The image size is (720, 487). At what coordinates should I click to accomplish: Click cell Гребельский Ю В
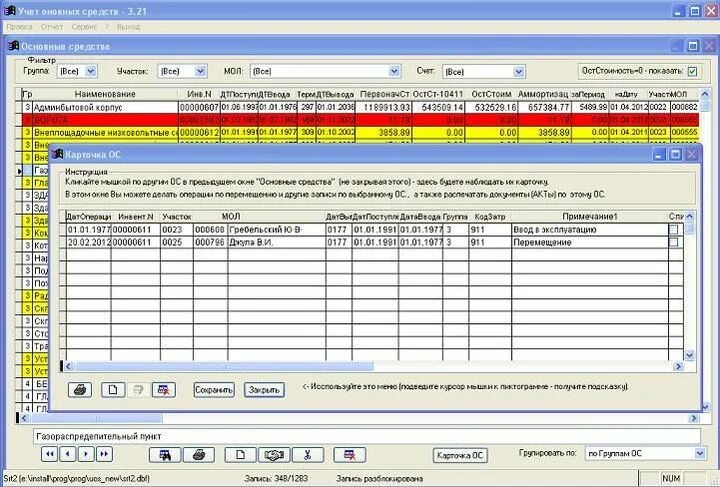point(276,229)
